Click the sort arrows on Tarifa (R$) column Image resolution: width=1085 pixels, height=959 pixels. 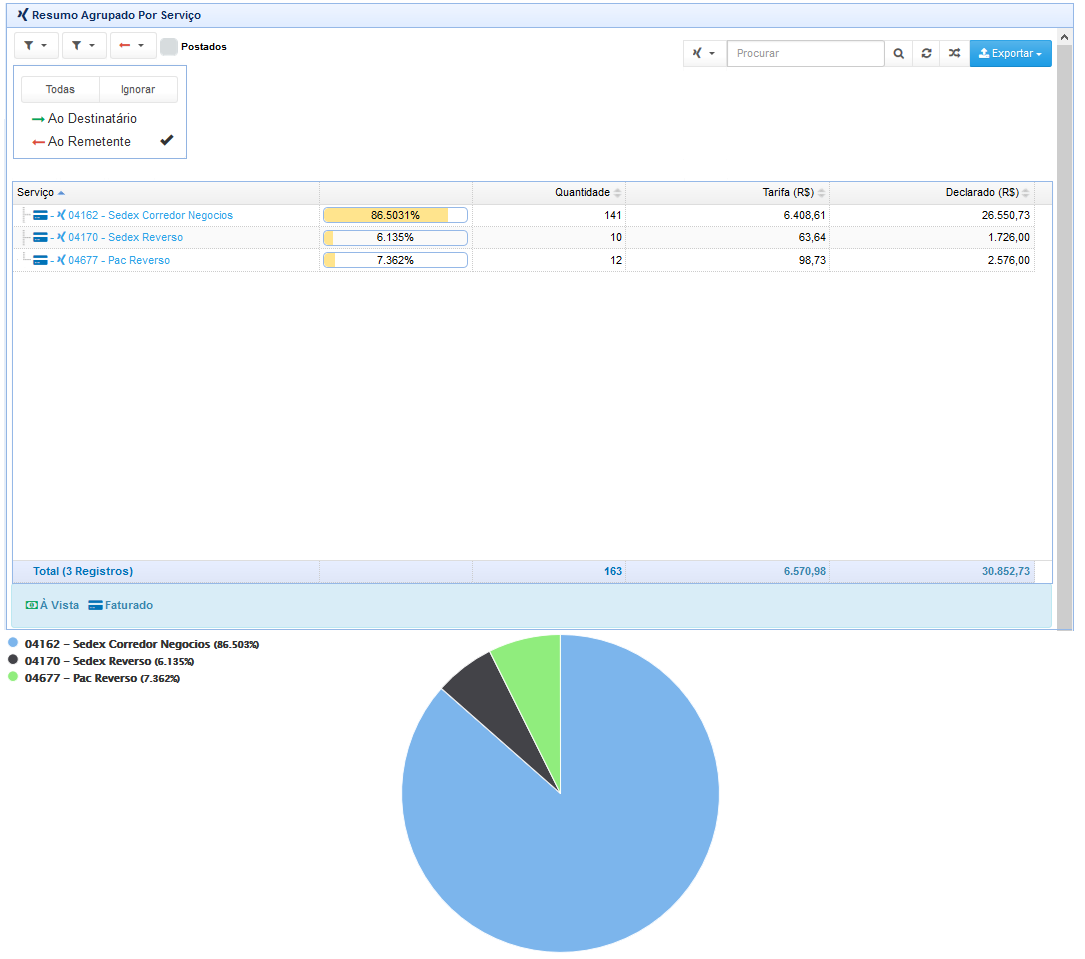821,192
